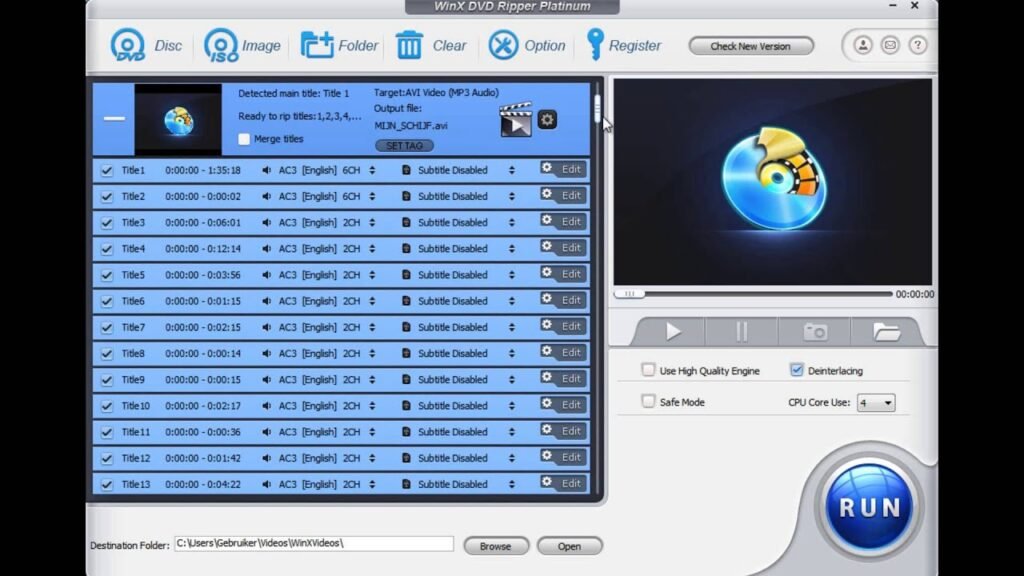Change the Title13 subtitle selector

(x=512, y=484)
